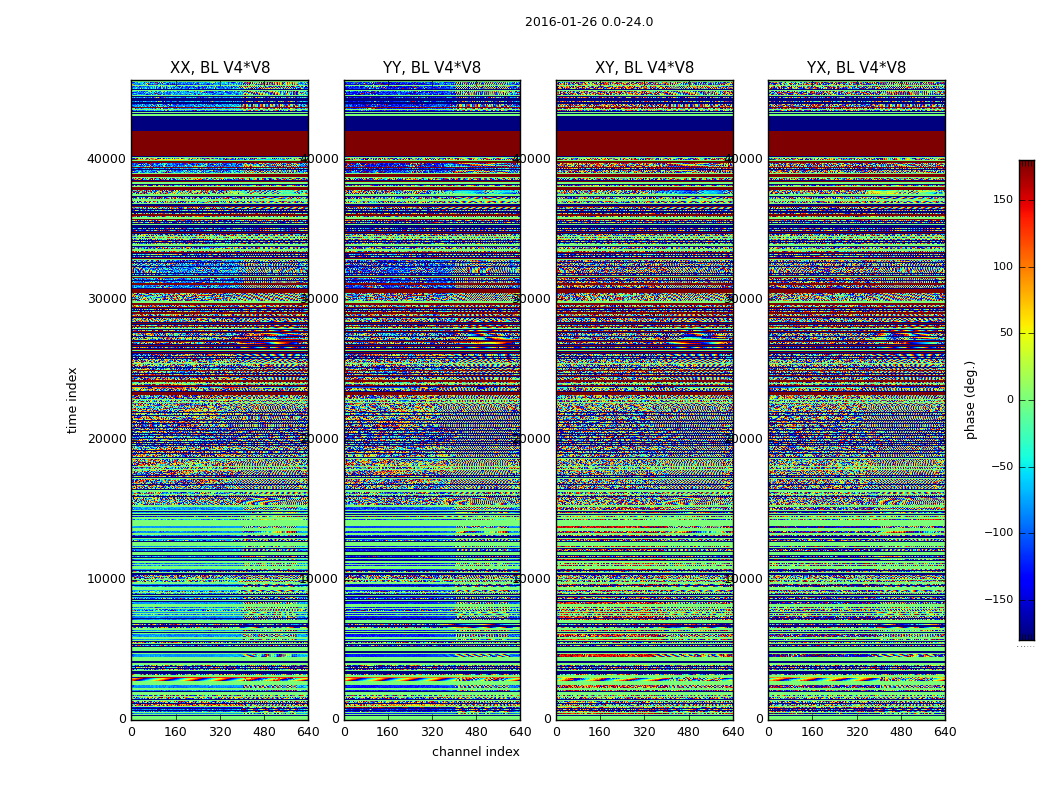Click the 640 tick label under YX panel
Image resolution: width=1050 pixels, height=800 pixels.
(x=945, y=732)
